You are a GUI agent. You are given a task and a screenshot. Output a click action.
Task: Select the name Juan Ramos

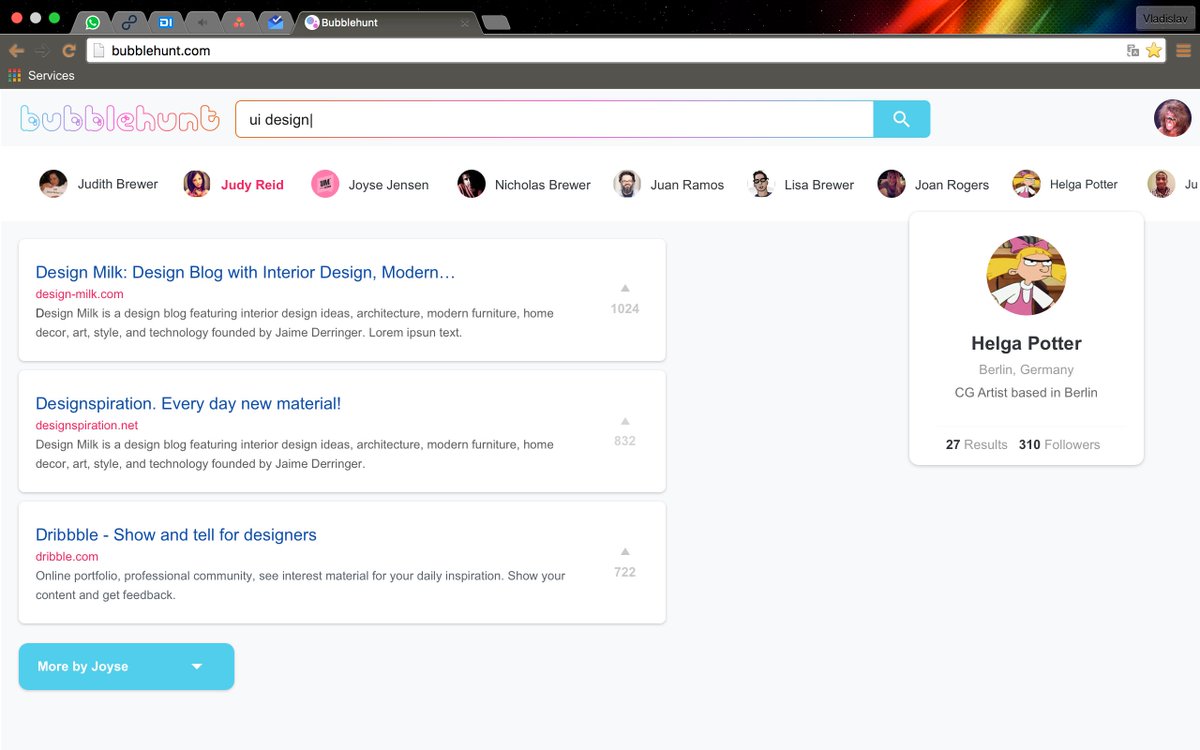(x=687, y=184)
